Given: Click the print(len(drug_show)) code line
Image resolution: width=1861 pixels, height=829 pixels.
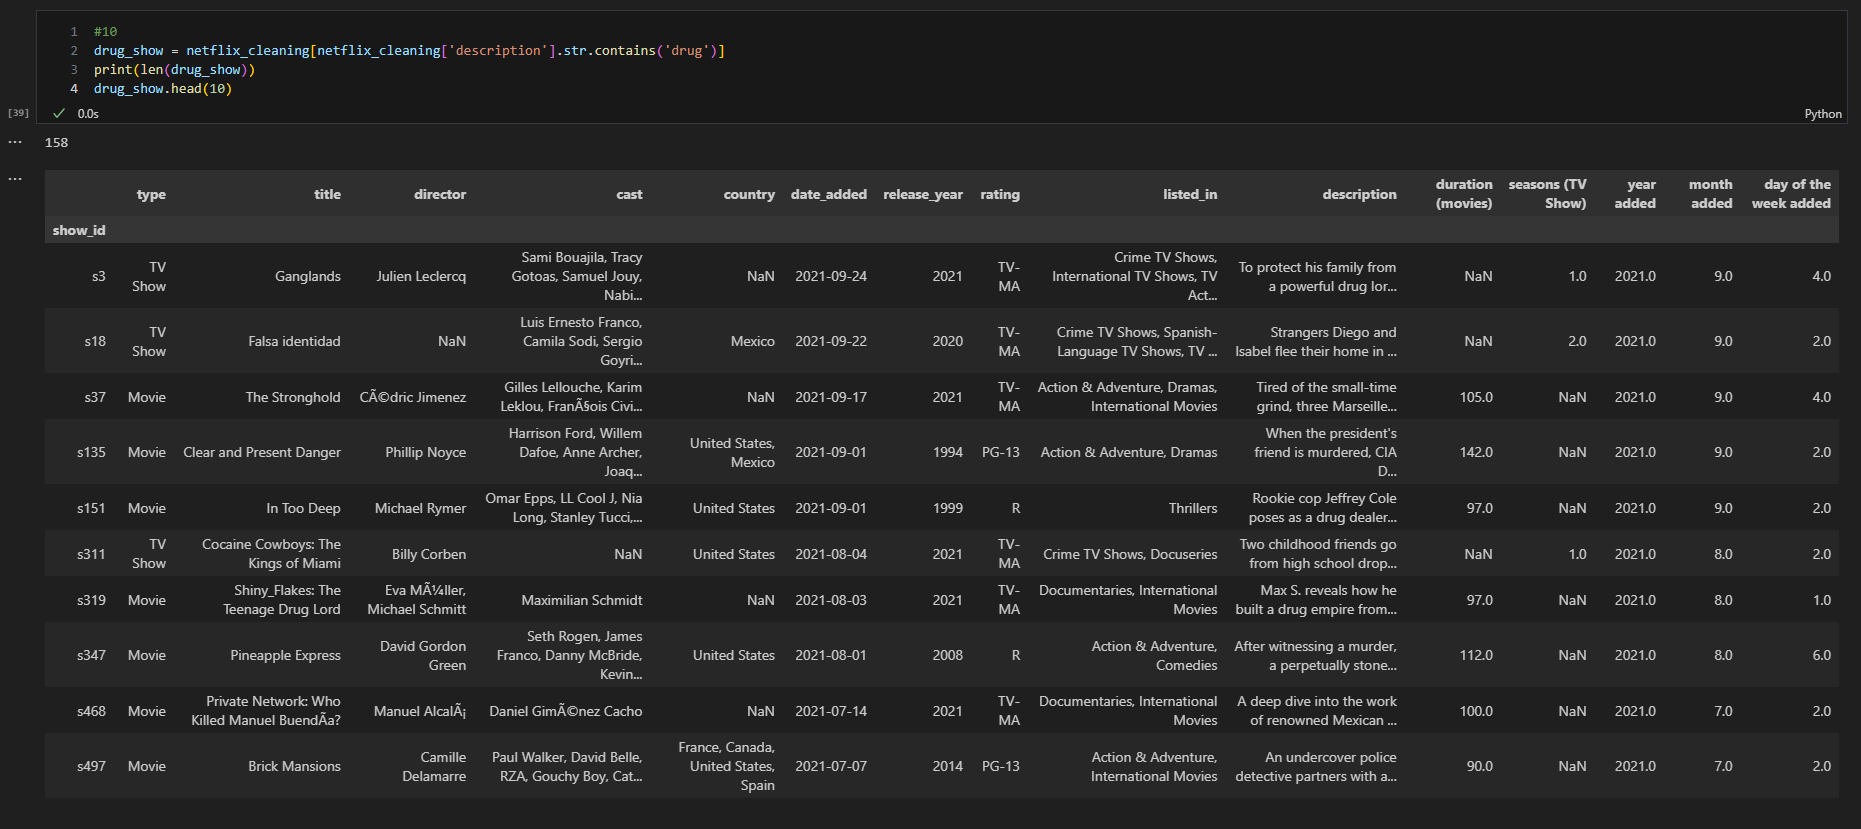Looking at the screenshot, I should [174, 70].
